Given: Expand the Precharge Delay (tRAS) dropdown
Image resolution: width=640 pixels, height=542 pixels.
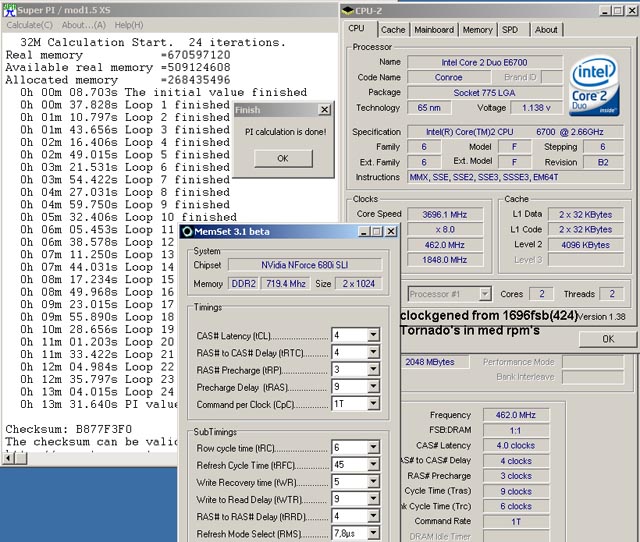Looking at the screenshot, I should [373, 387].
